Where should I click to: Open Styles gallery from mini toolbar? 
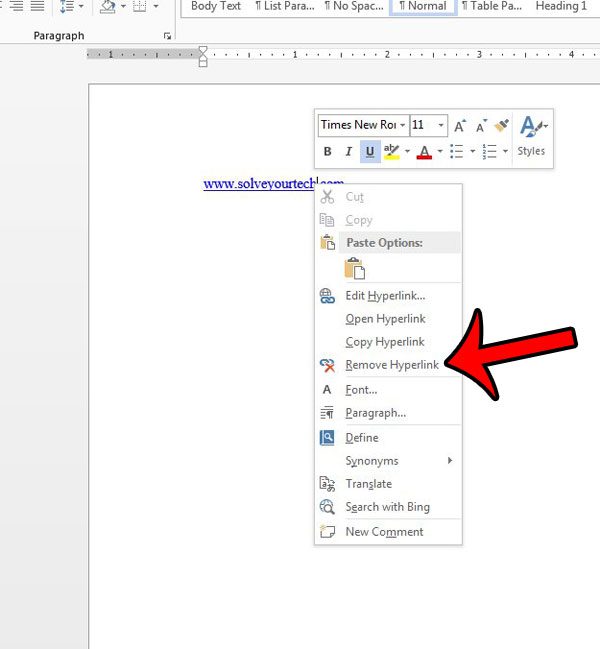[532, 136]
